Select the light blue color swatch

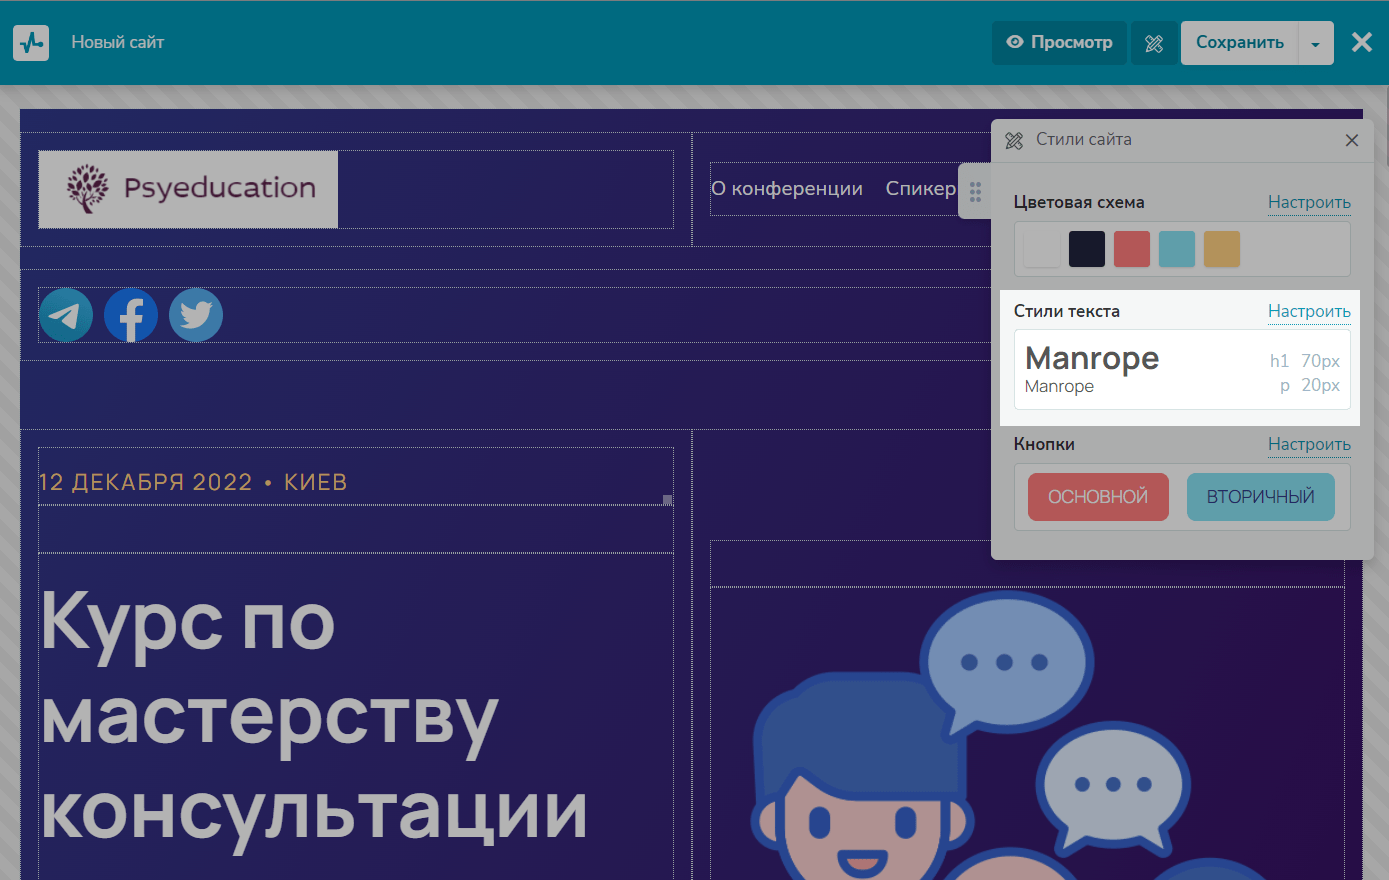(1177, 249)
